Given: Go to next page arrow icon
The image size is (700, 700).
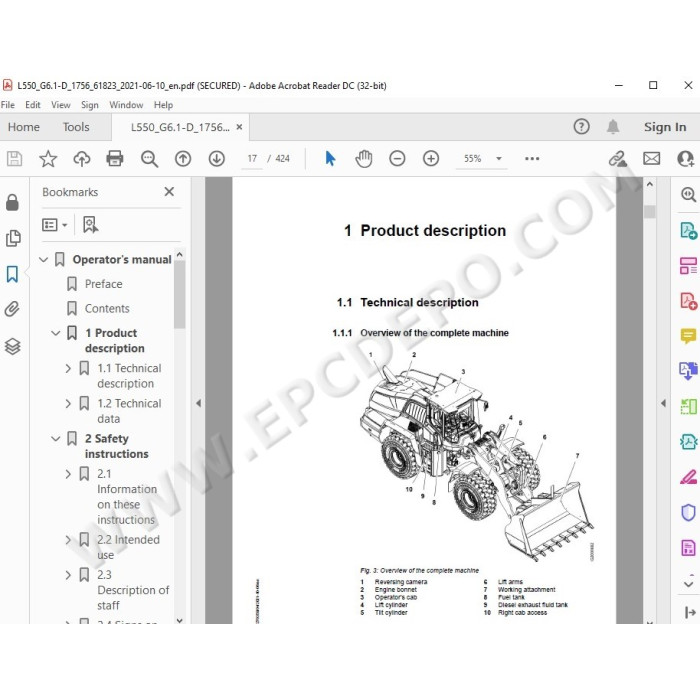Looking at the screenshot, I should click(x=217, y=158).
